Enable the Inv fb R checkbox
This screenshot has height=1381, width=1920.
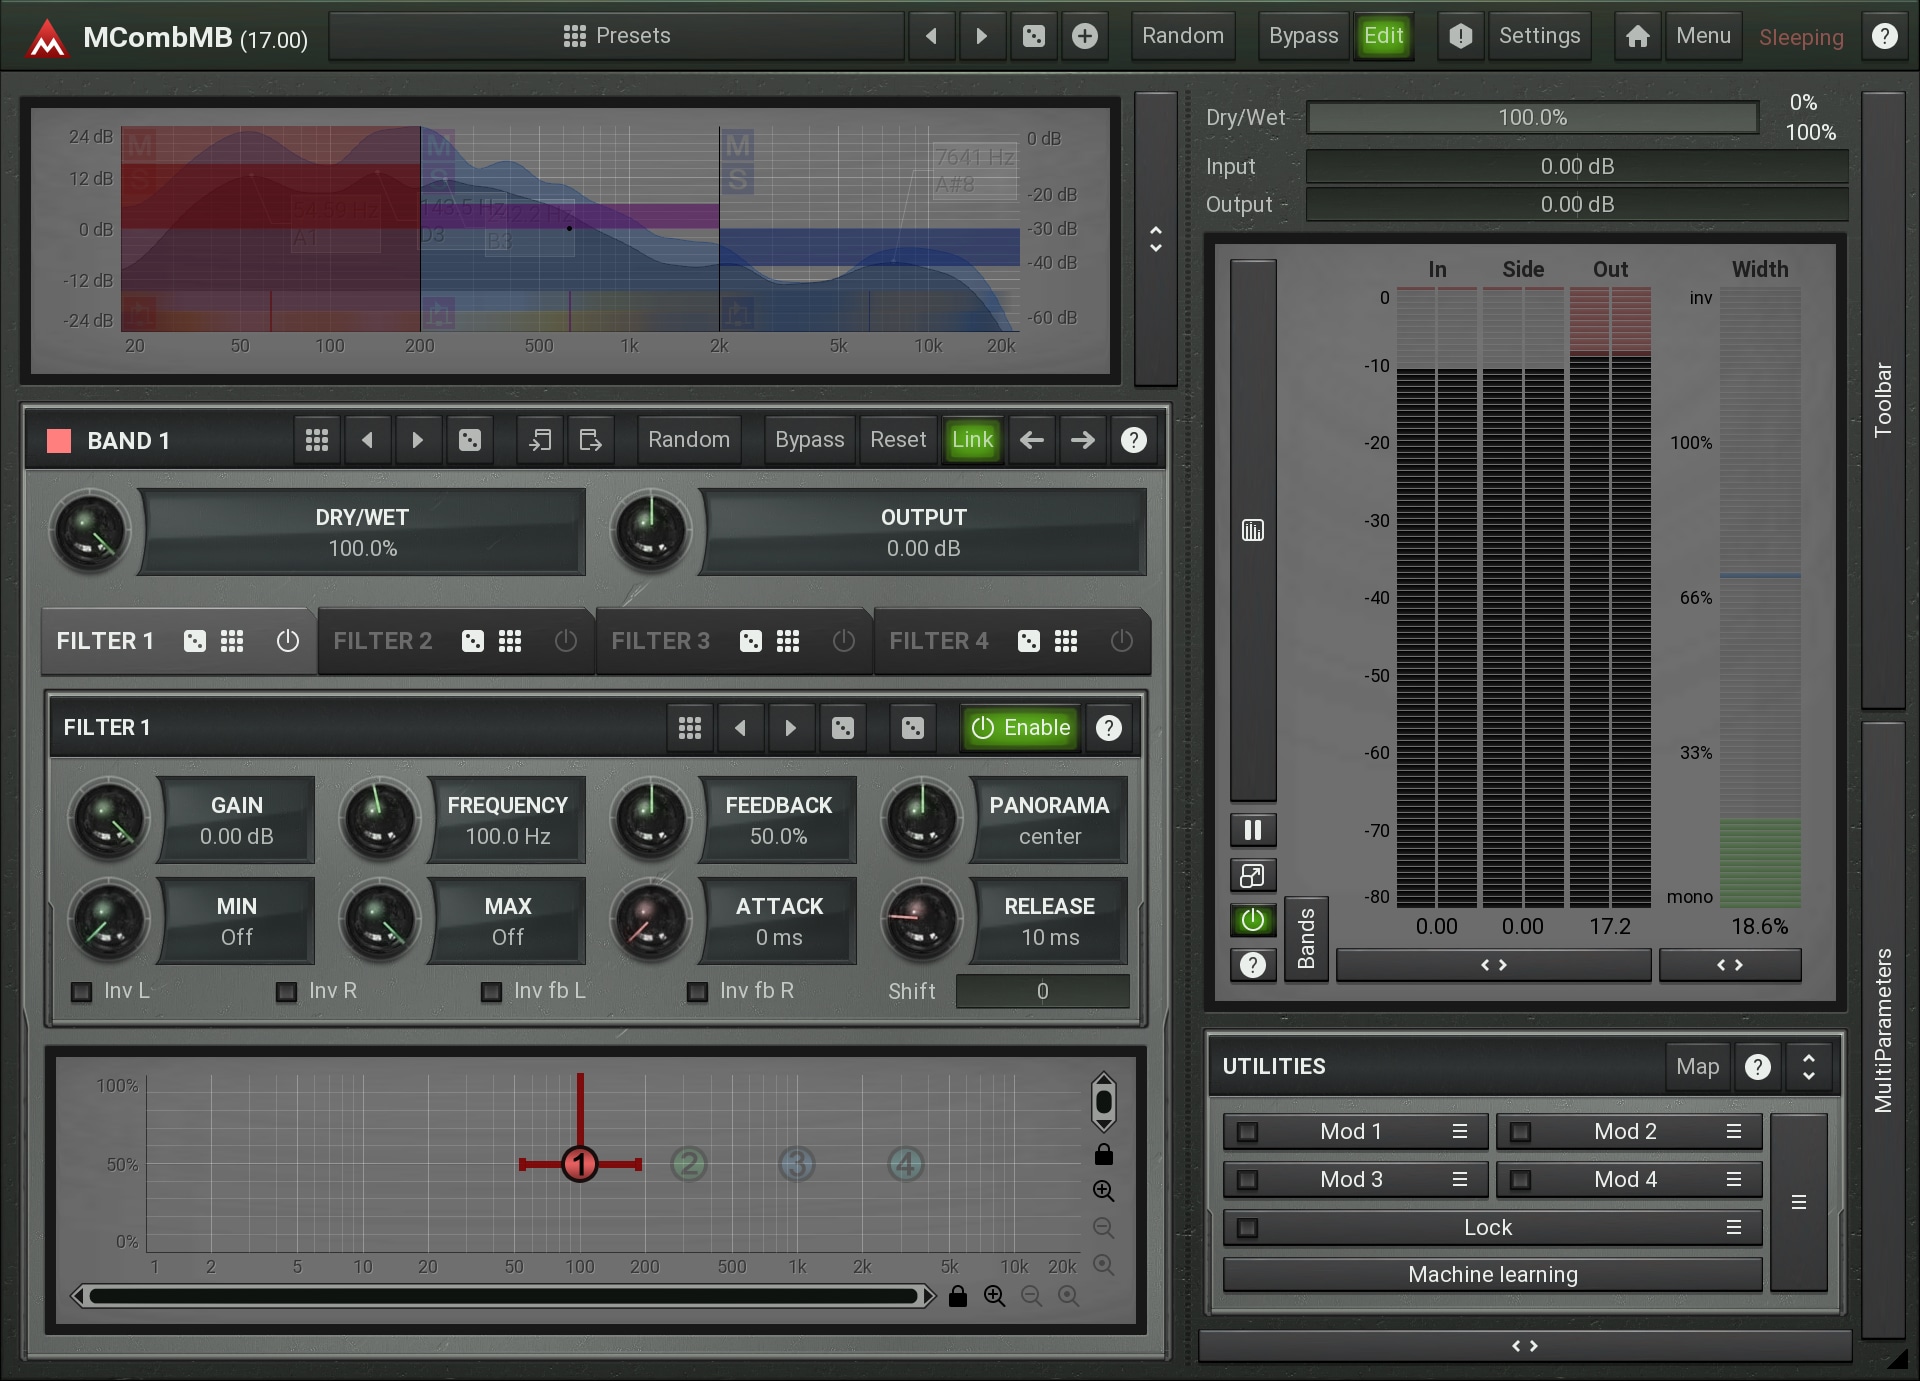pyautogui.click(x=697, y=992)
